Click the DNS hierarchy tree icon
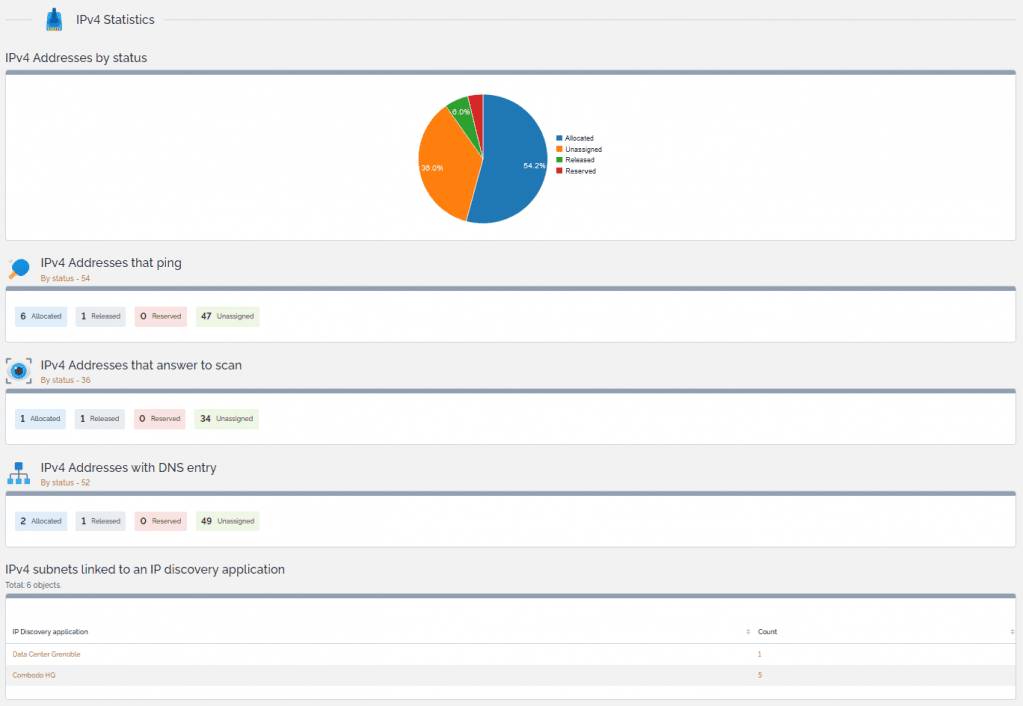Screen dimensions: 1023x706 [18, 473]
